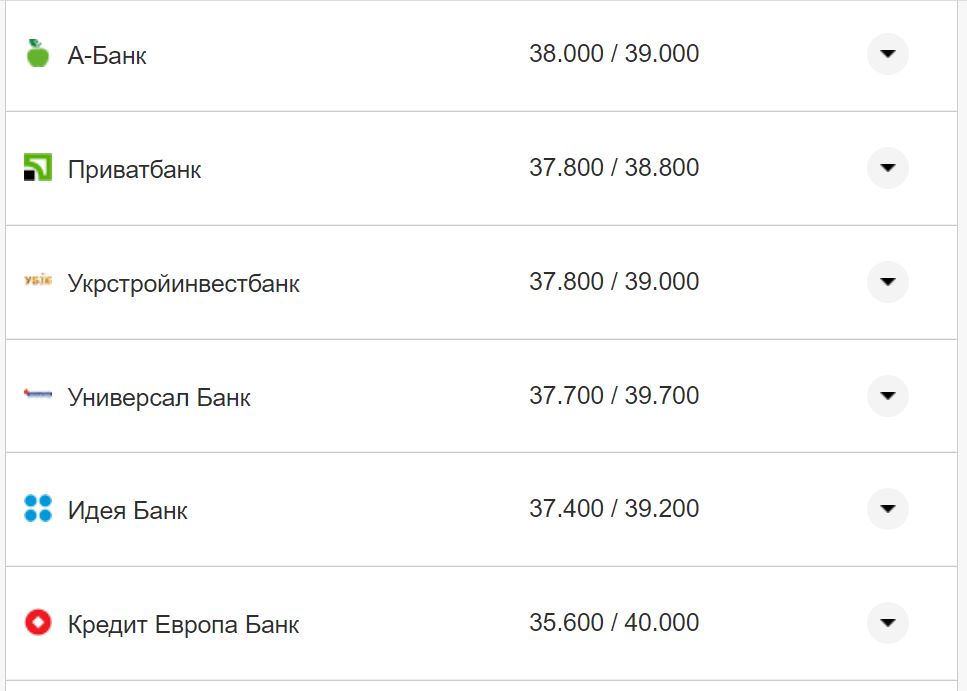Click the Идея Банк blue dots logo
This screenshot has height=691, width=967.
(x=38, y=509)
